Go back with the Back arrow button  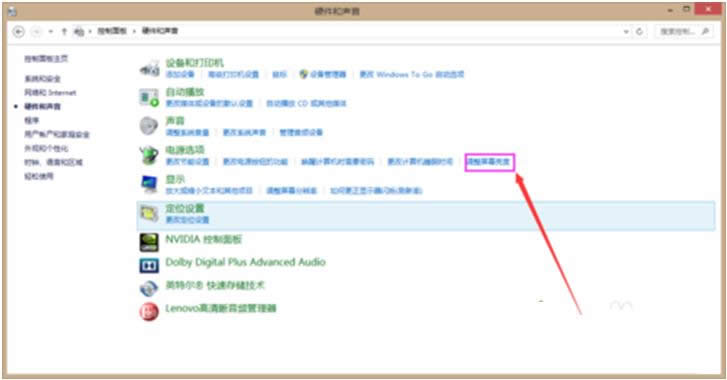[19, 32]
